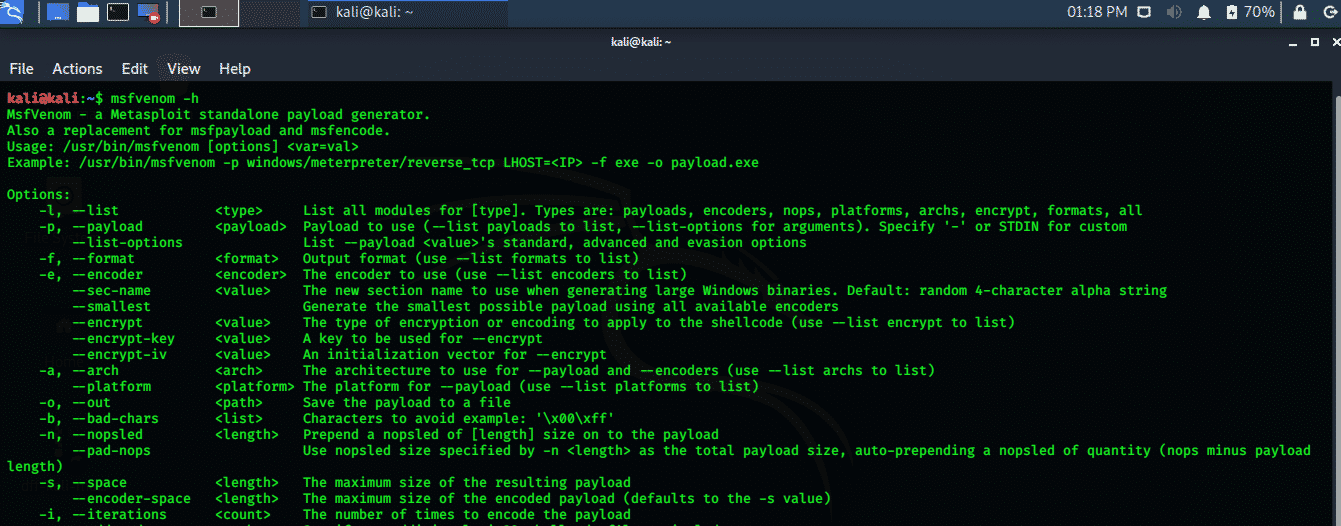Open the Actions menu
Viewport: 1341px width, 526px height.
[77, 68]
